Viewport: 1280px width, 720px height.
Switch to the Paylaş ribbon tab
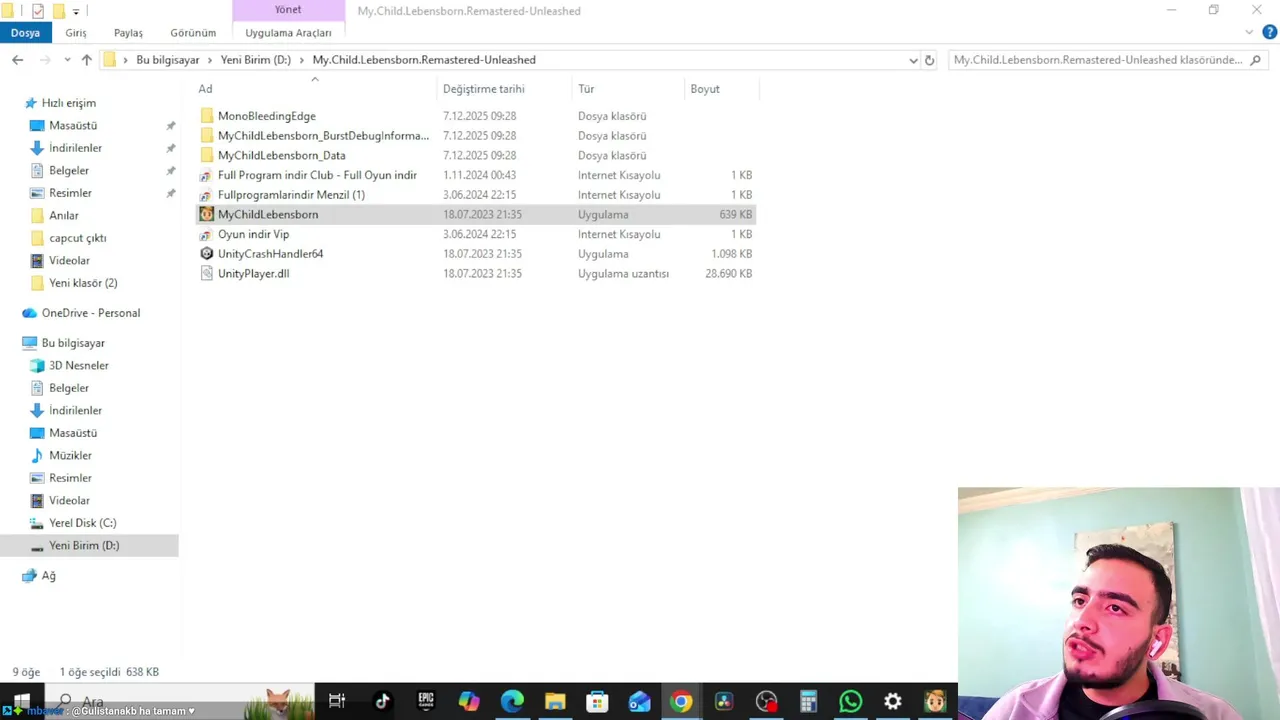tap(128, 33)
